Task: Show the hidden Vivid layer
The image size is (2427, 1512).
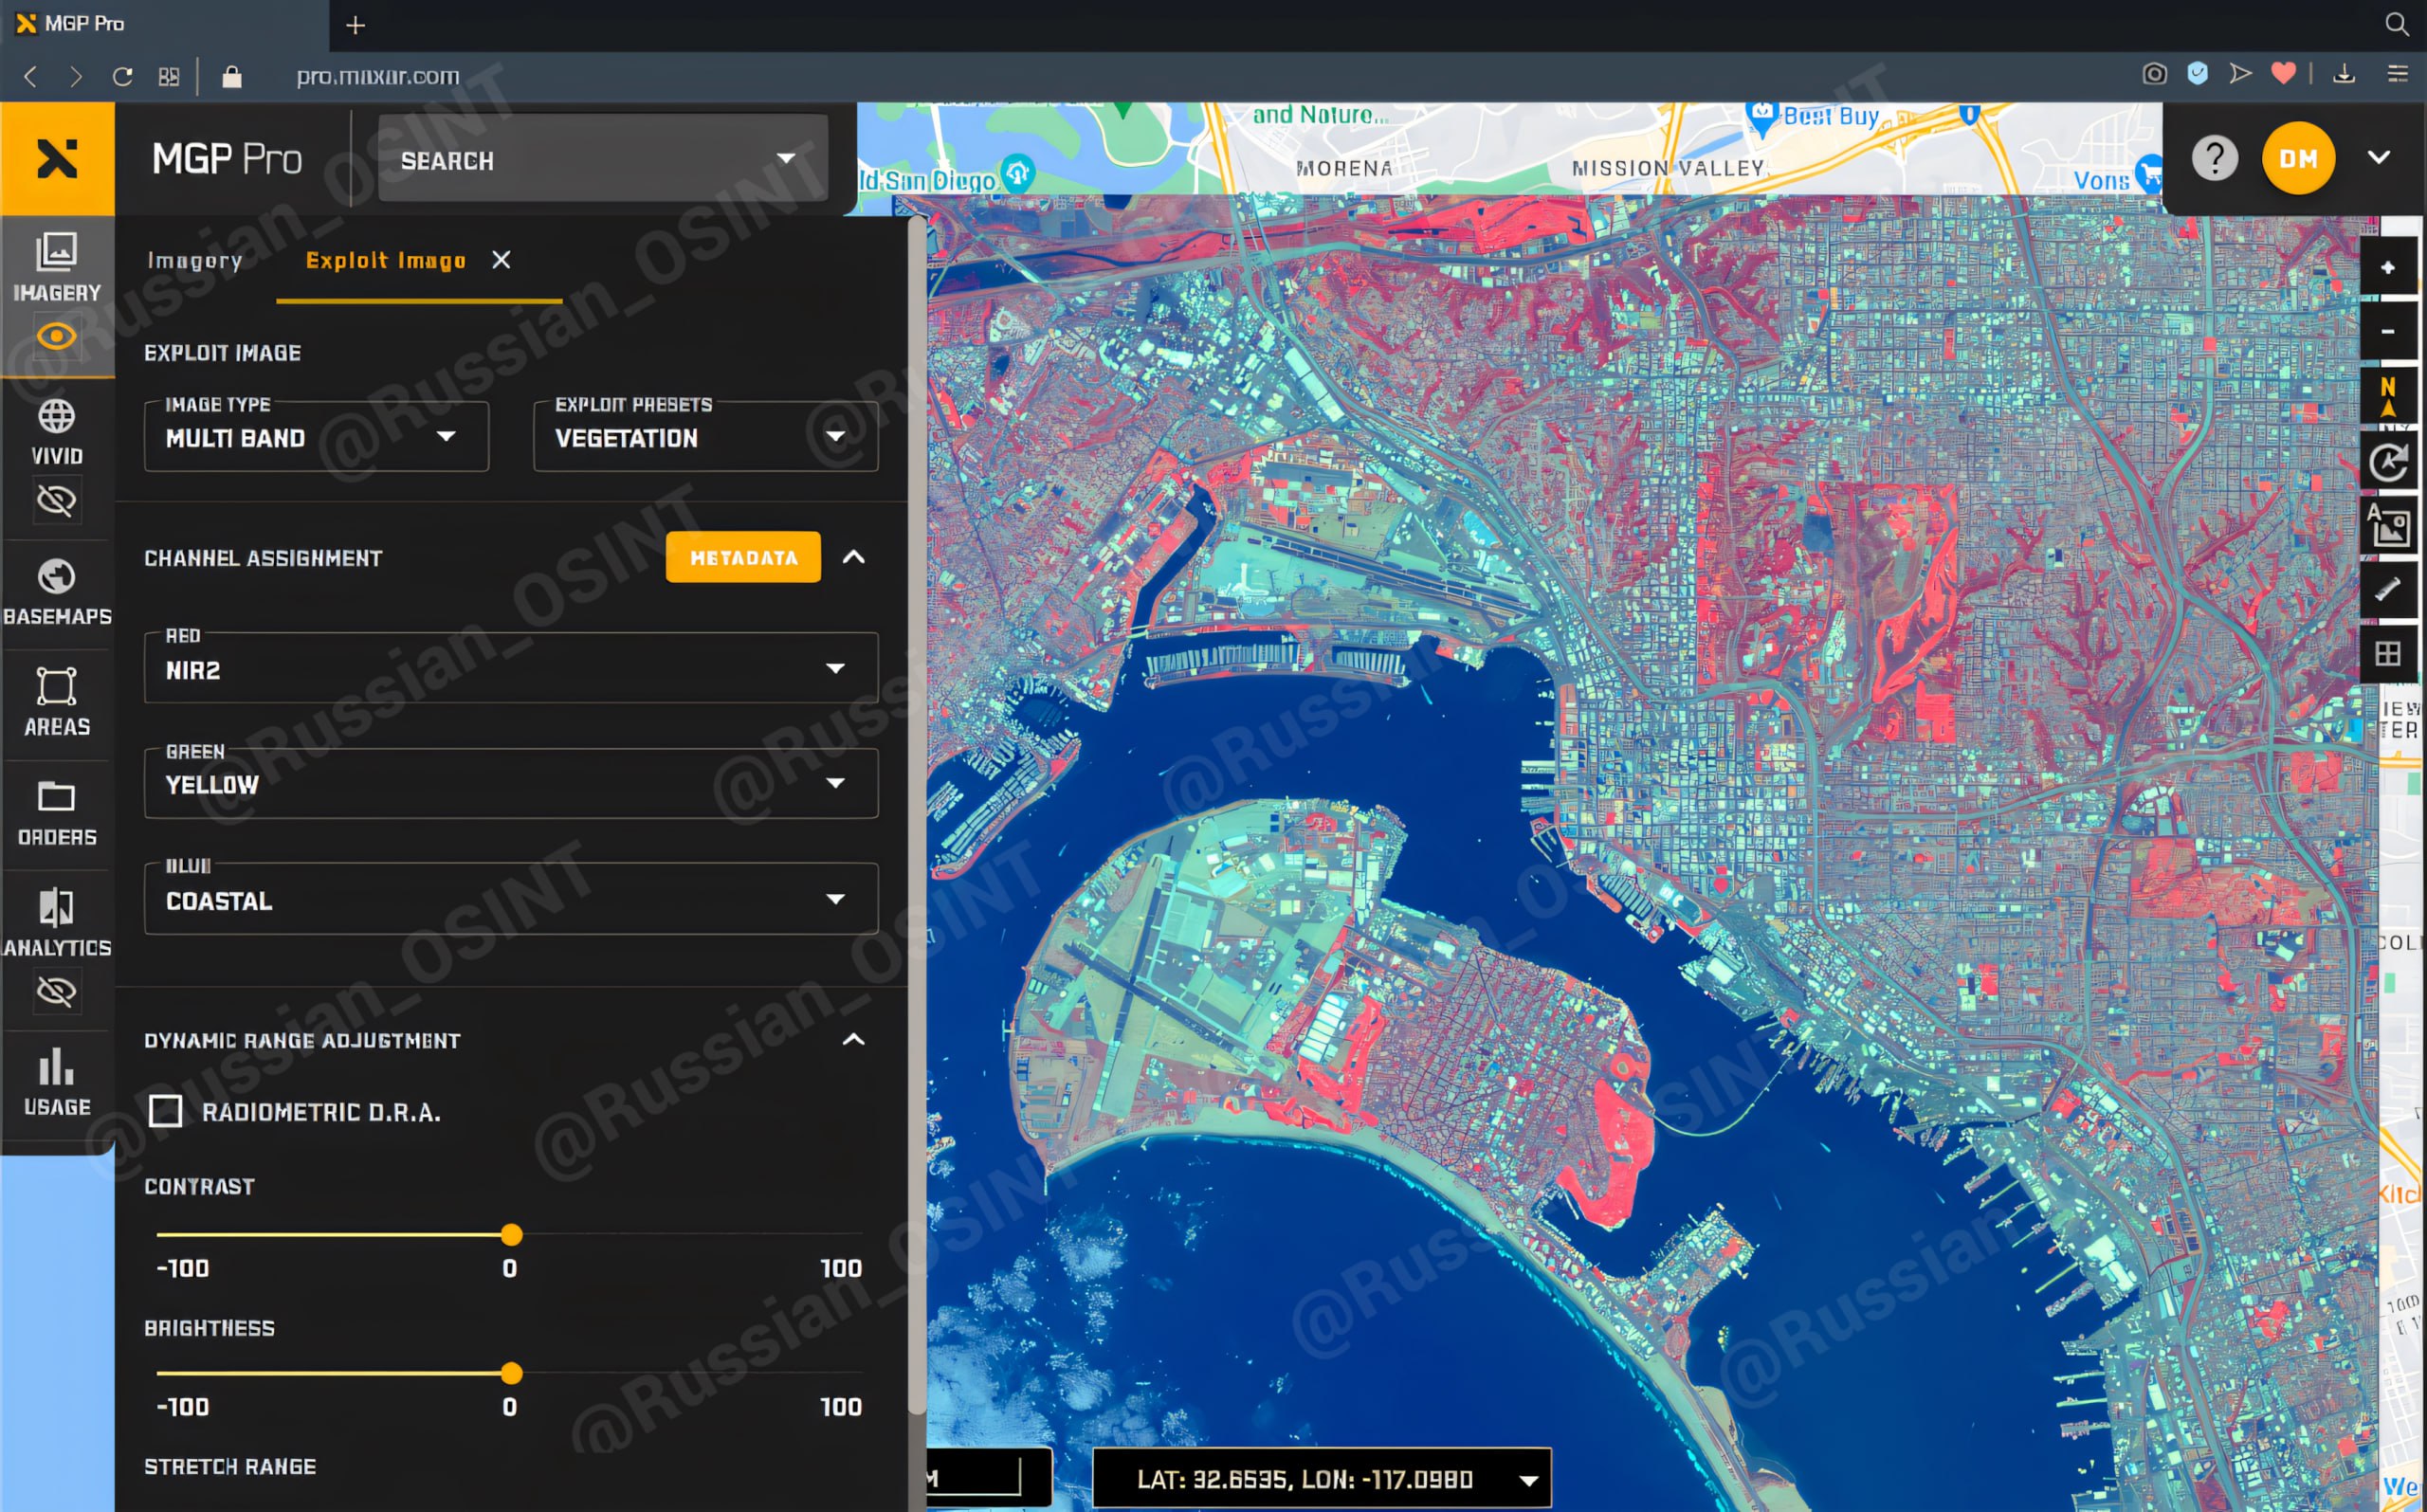Action: pyautogui.click(x=56, y=500)
